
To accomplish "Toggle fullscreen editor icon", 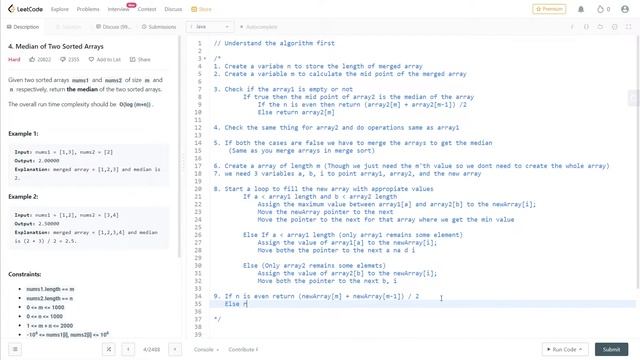I will click(629, 27).
